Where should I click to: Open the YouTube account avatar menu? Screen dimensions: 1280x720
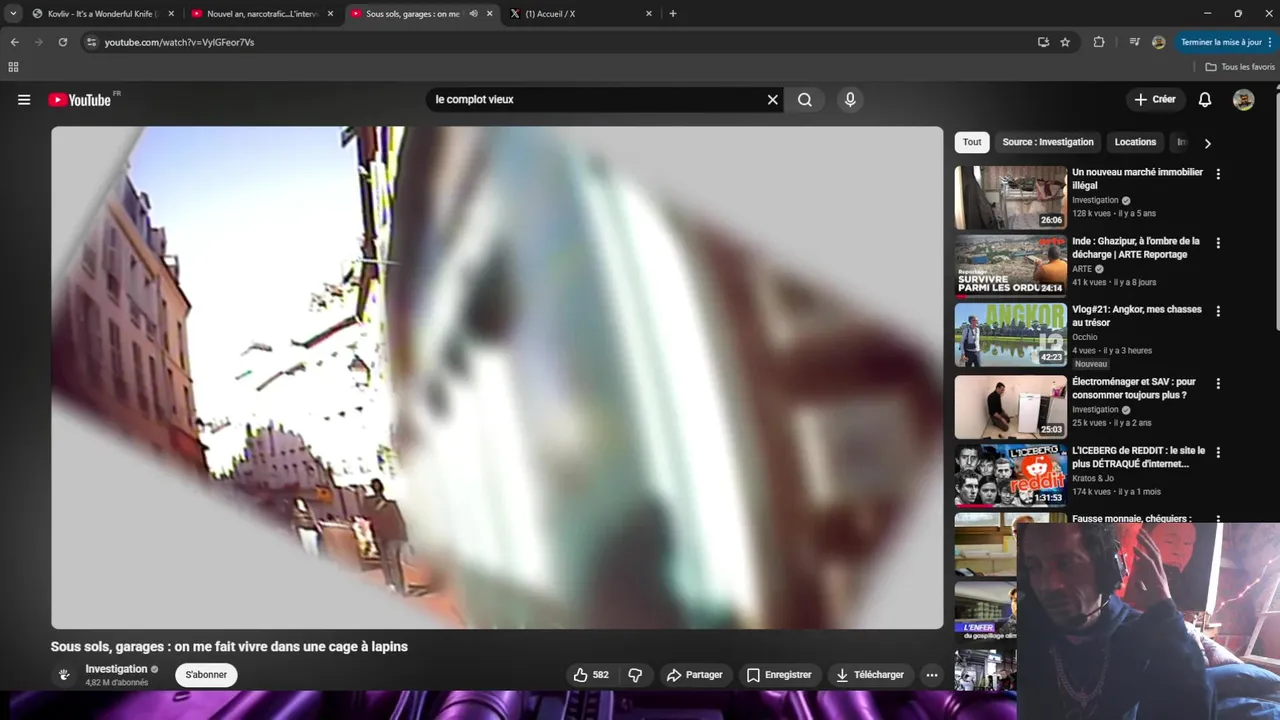click(1243, 100)
